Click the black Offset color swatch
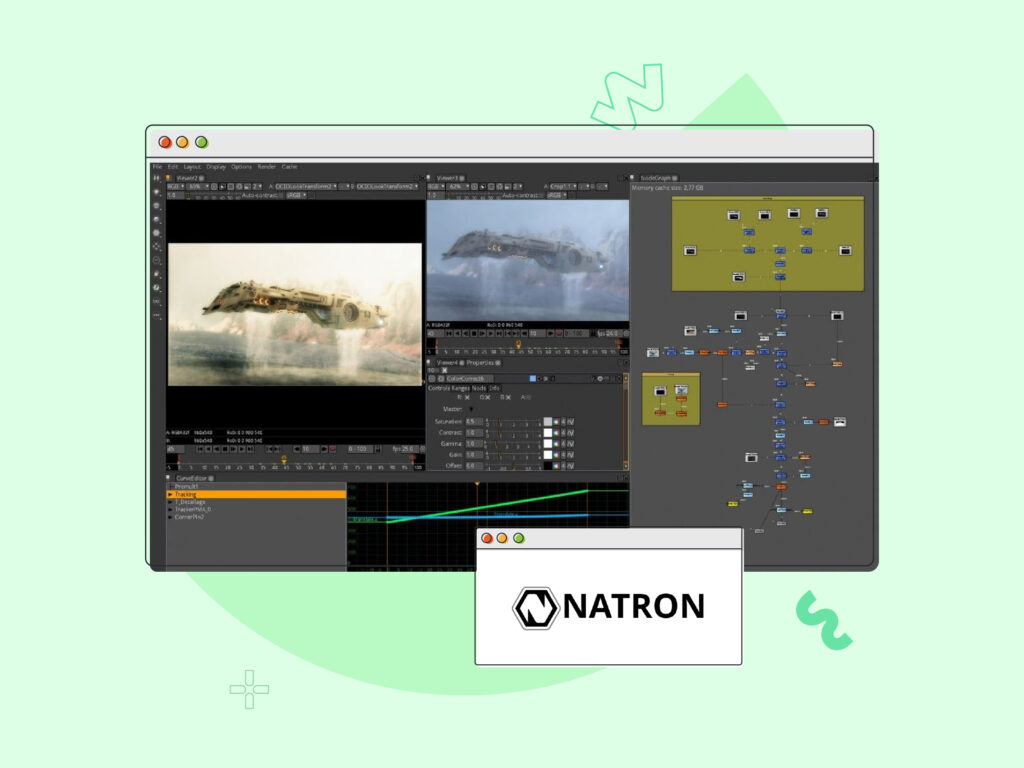The height and width of the screenshot is (768, 1024). [x=548, y=466]
